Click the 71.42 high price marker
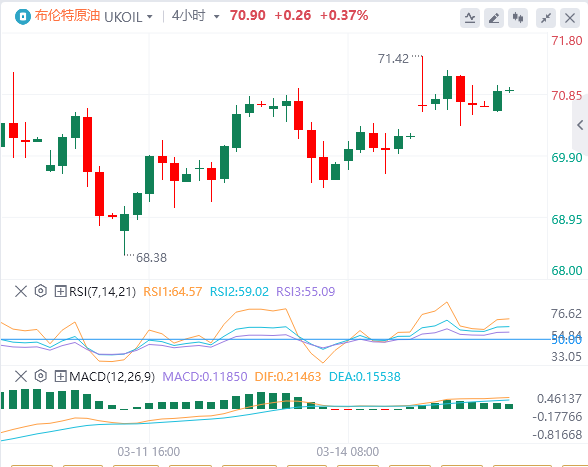 pyautogui.click(x=393, y=59)
